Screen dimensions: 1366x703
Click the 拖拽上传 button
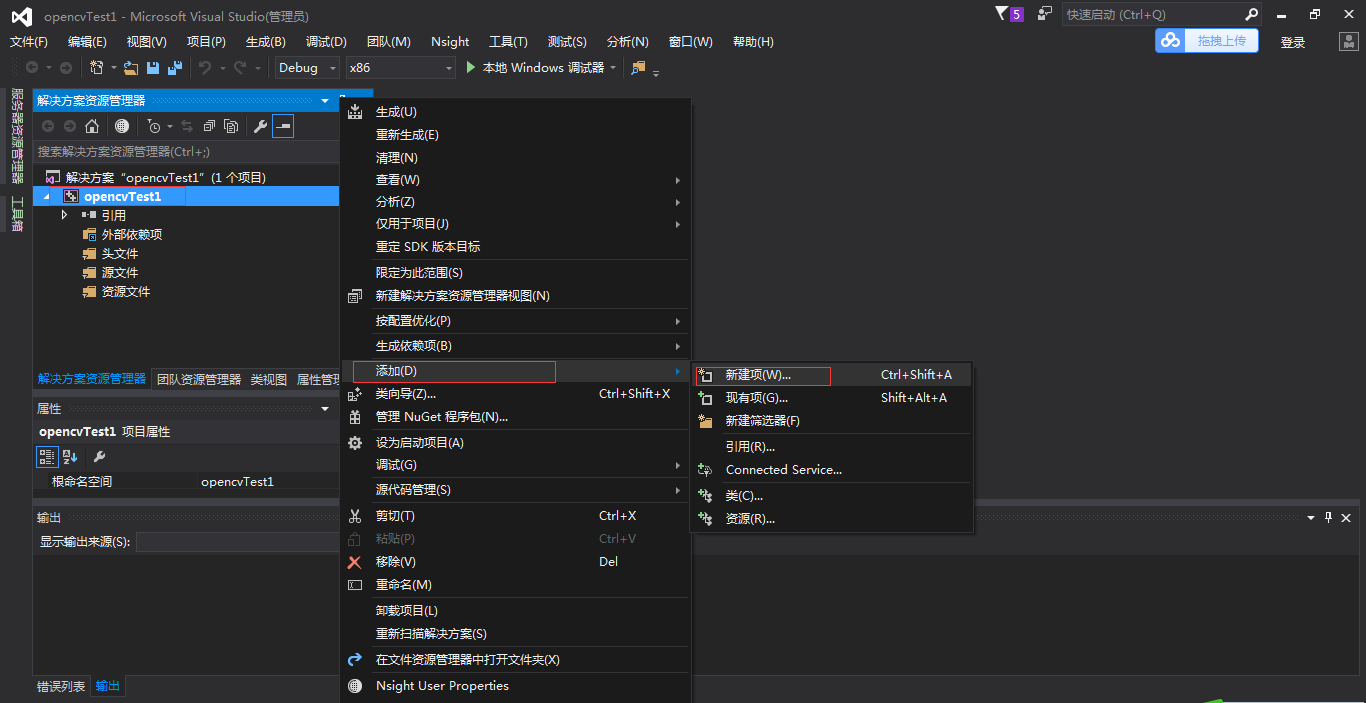click(1207, 41)
